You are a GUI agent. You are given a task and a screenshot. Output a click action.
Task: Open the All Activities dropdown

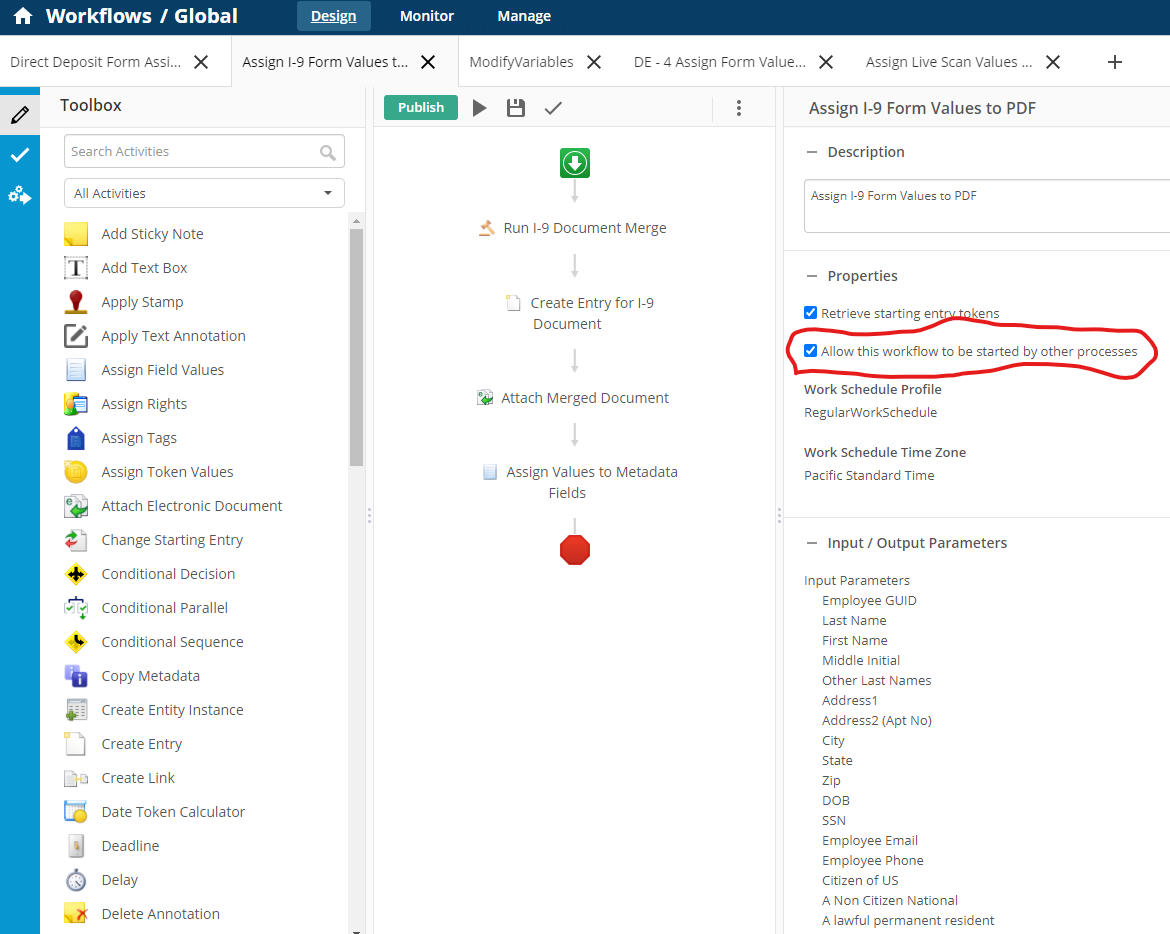(x=204, y=193)
